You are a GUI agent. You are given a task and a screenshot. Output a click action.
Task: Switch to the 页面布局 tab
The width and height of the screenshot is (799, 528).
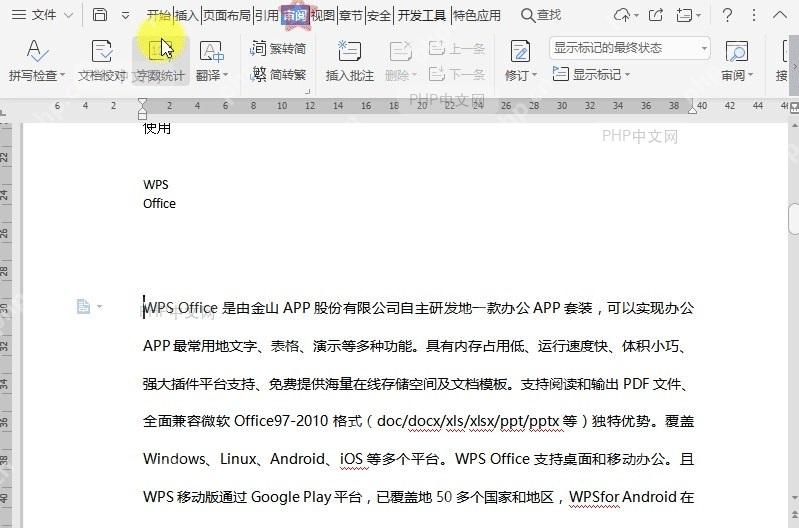227,16
